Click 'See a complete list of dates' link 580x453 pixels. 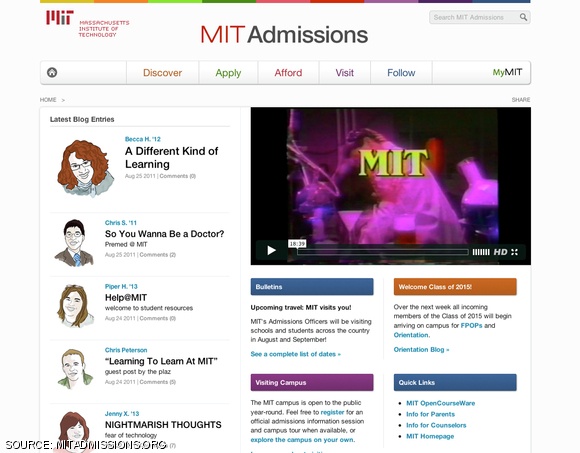(x=296, y=354)
